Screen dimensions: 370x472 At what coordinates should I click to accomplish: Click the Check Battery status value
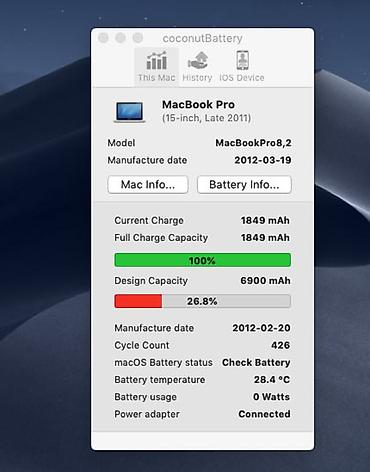pos(256,363)
